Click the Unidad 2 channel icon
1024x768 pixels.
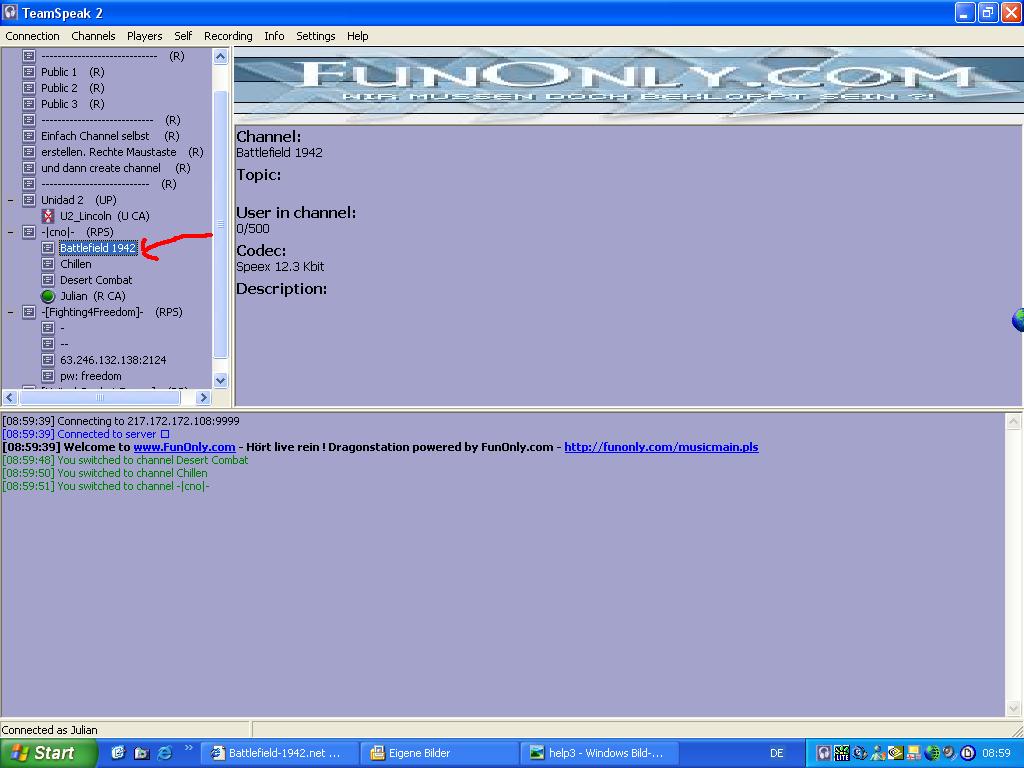click(x=29, y=200)
